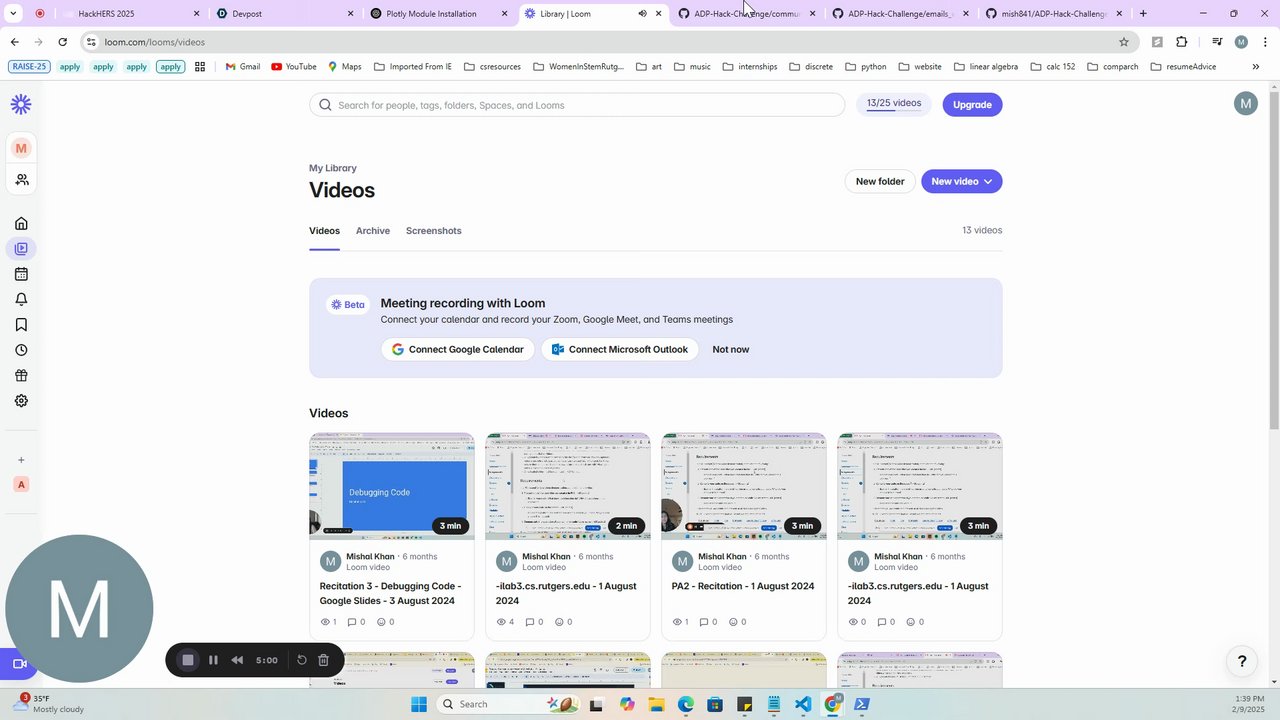This screenshot has height=720, width=1280.
Task: Open the gift rewards icon in sidebar
Action: tap(21, 376)
